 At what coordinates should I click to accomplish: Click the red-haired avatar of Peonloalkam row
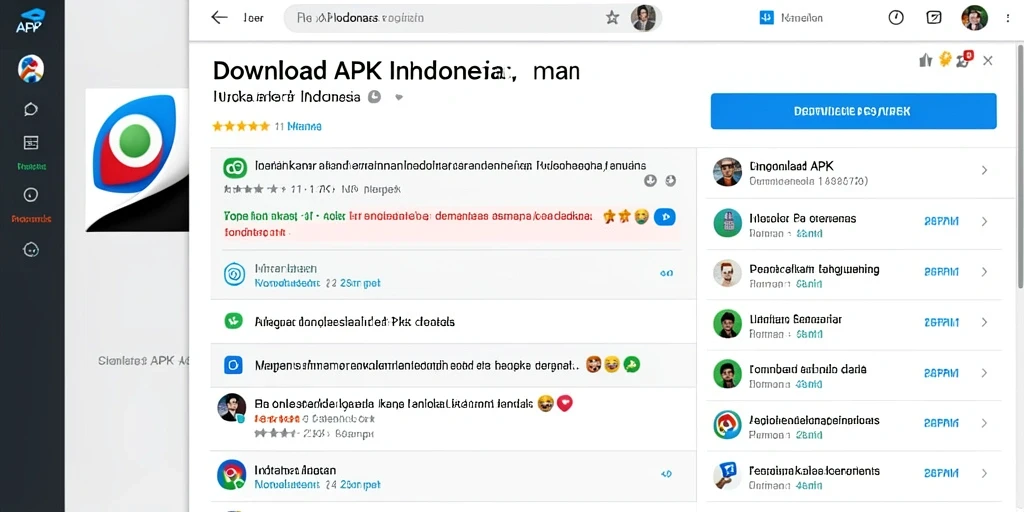(728, 273)
